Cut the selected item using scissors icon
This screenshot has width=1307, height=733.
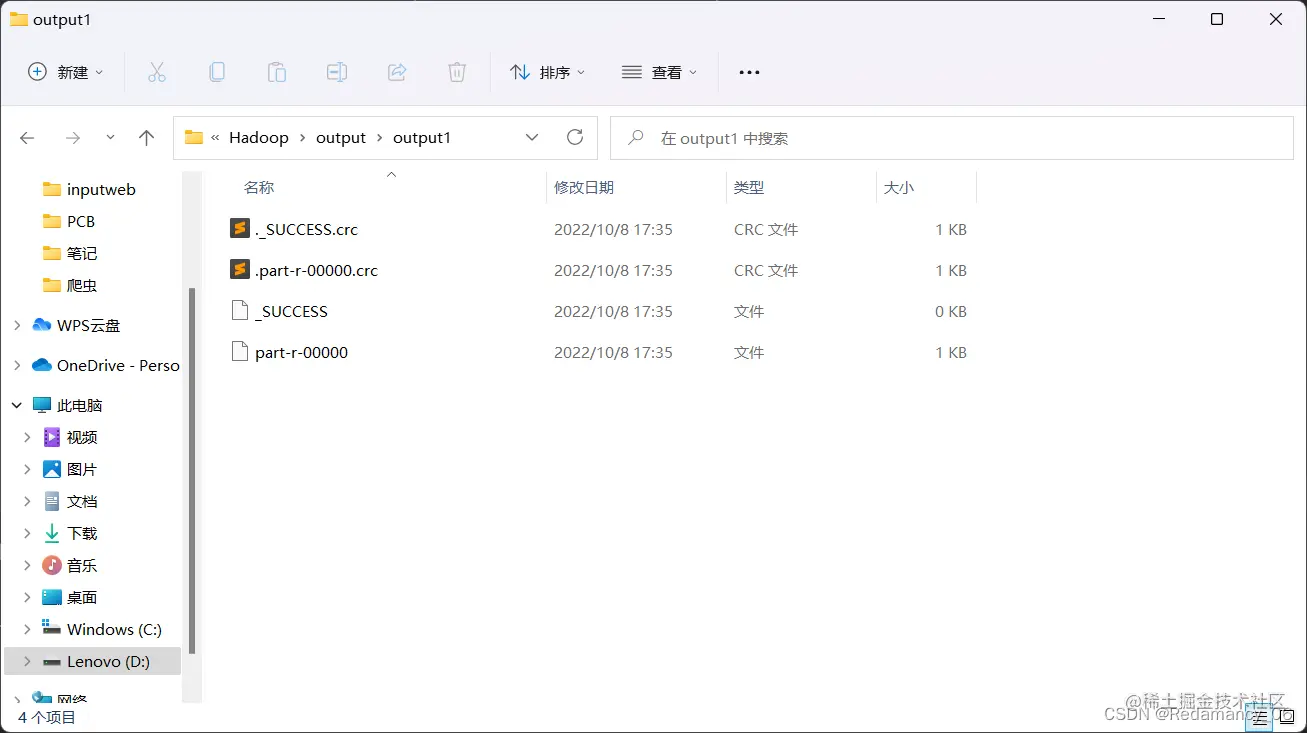(x=156, y=71)
